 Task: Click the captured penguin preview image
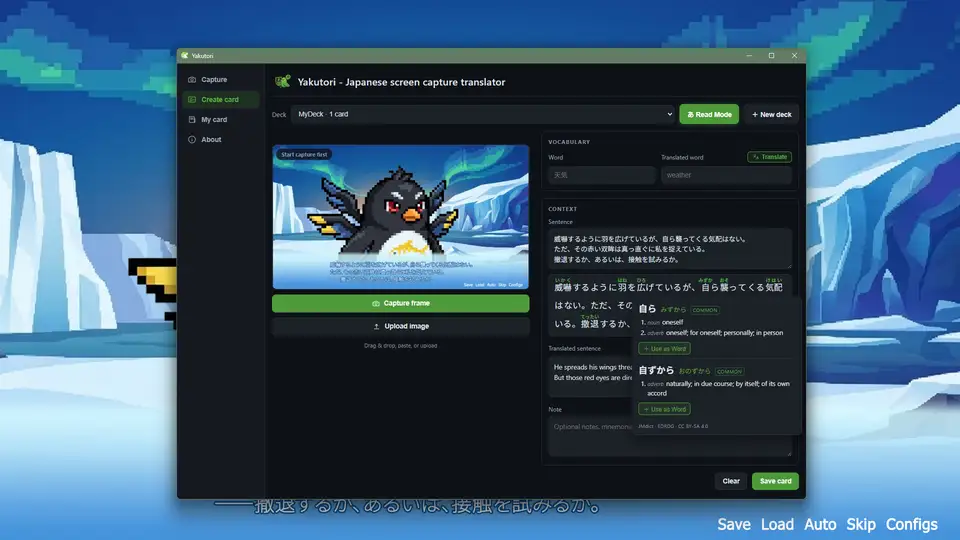[x=400, y=217]
